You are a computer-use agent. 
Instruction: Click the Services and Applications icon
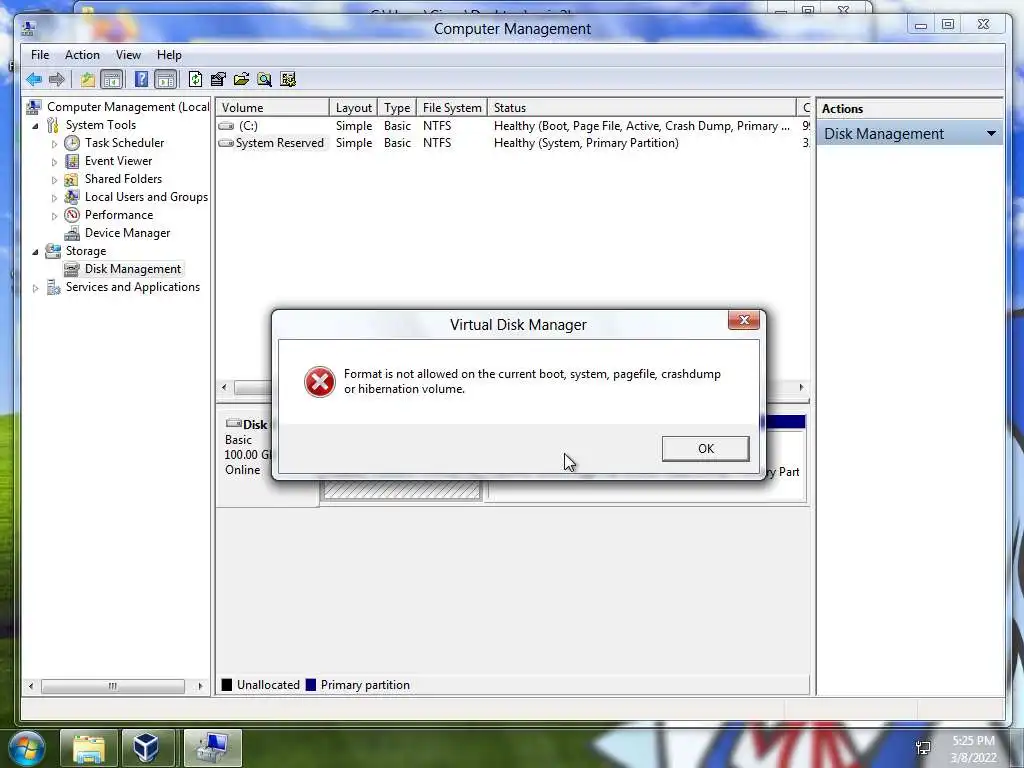pyautogui.click(x=54, y=287)
